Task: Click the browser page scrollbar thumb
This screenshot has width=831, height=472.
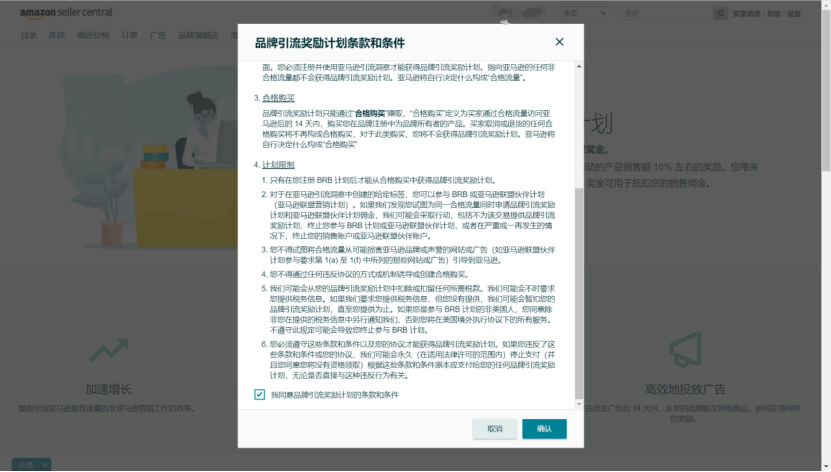Action: 826,90
